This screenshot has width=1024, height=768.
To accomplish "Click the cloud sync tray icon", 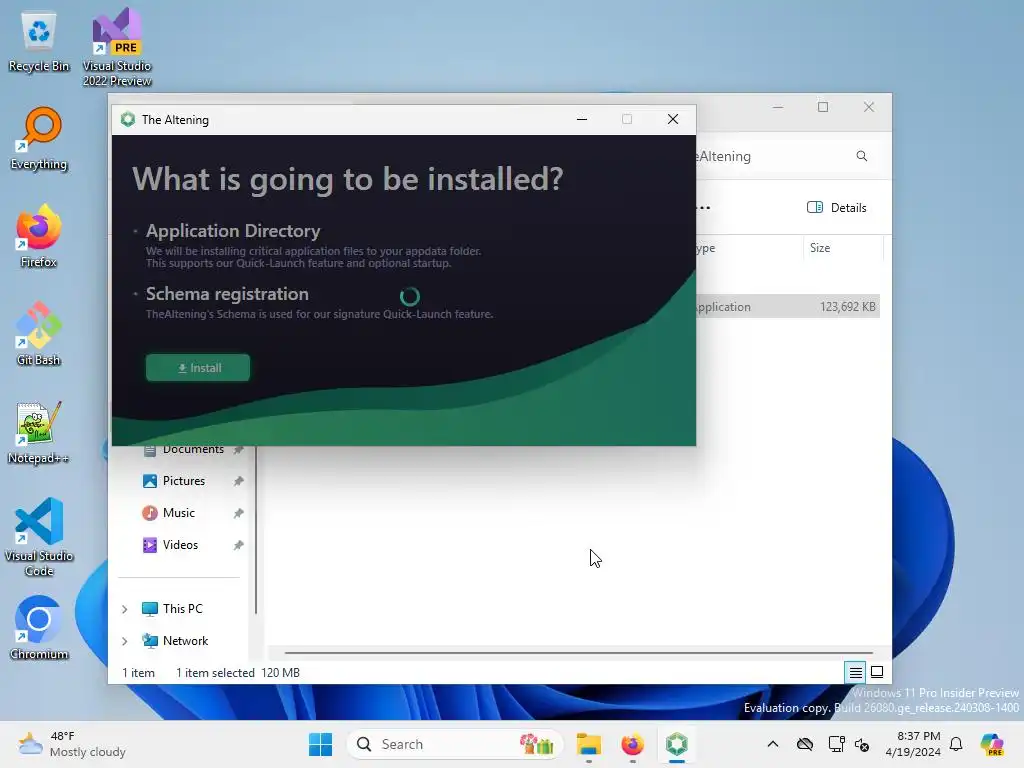I will tap(805, 744).
